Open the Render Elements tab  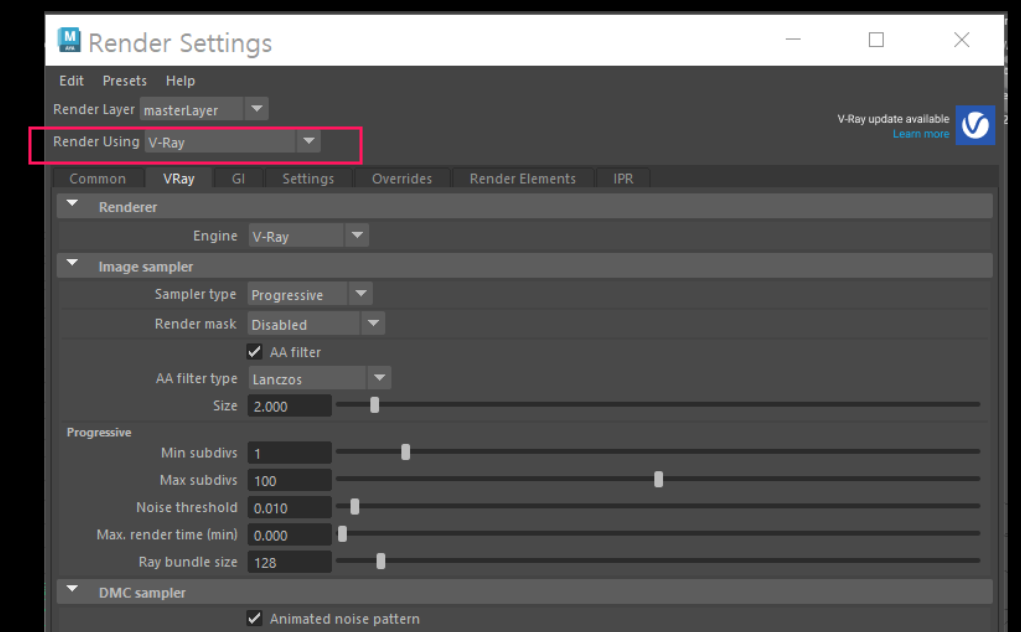pyautogui.click(x=523, y=178)
